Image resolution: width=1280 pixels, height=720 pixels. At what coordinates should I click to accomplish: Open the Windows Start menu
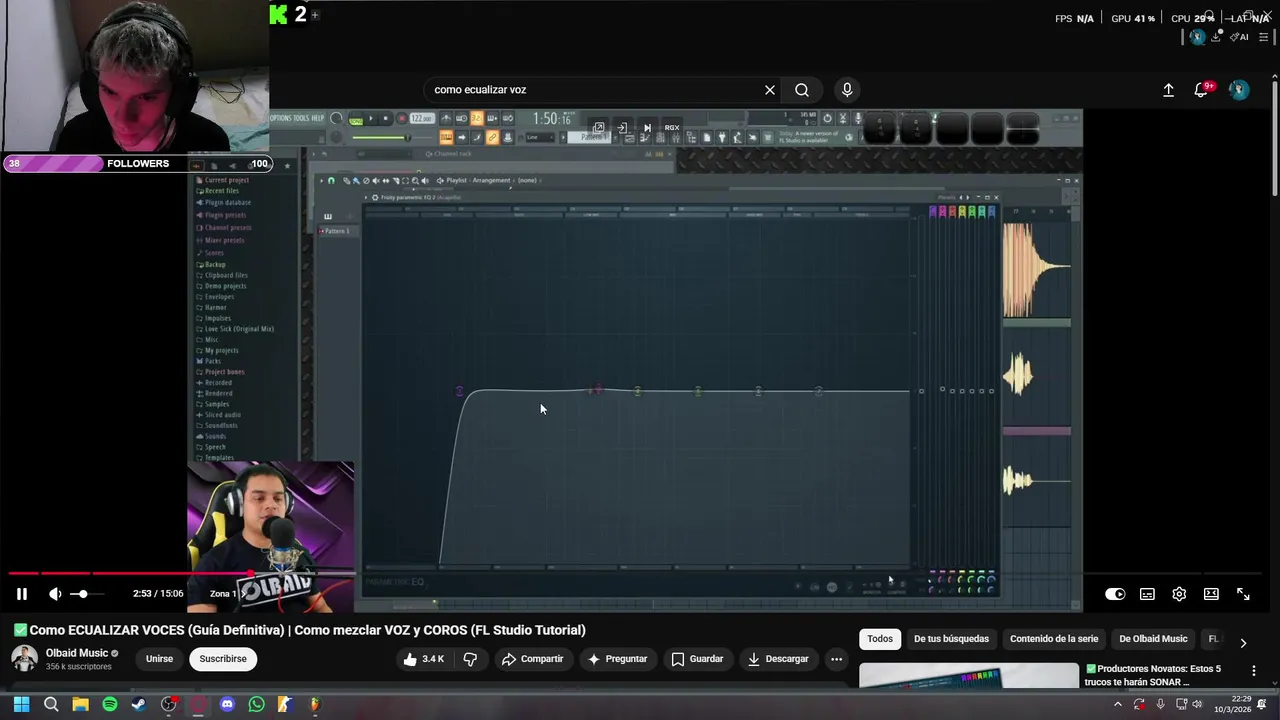[21, 704]
